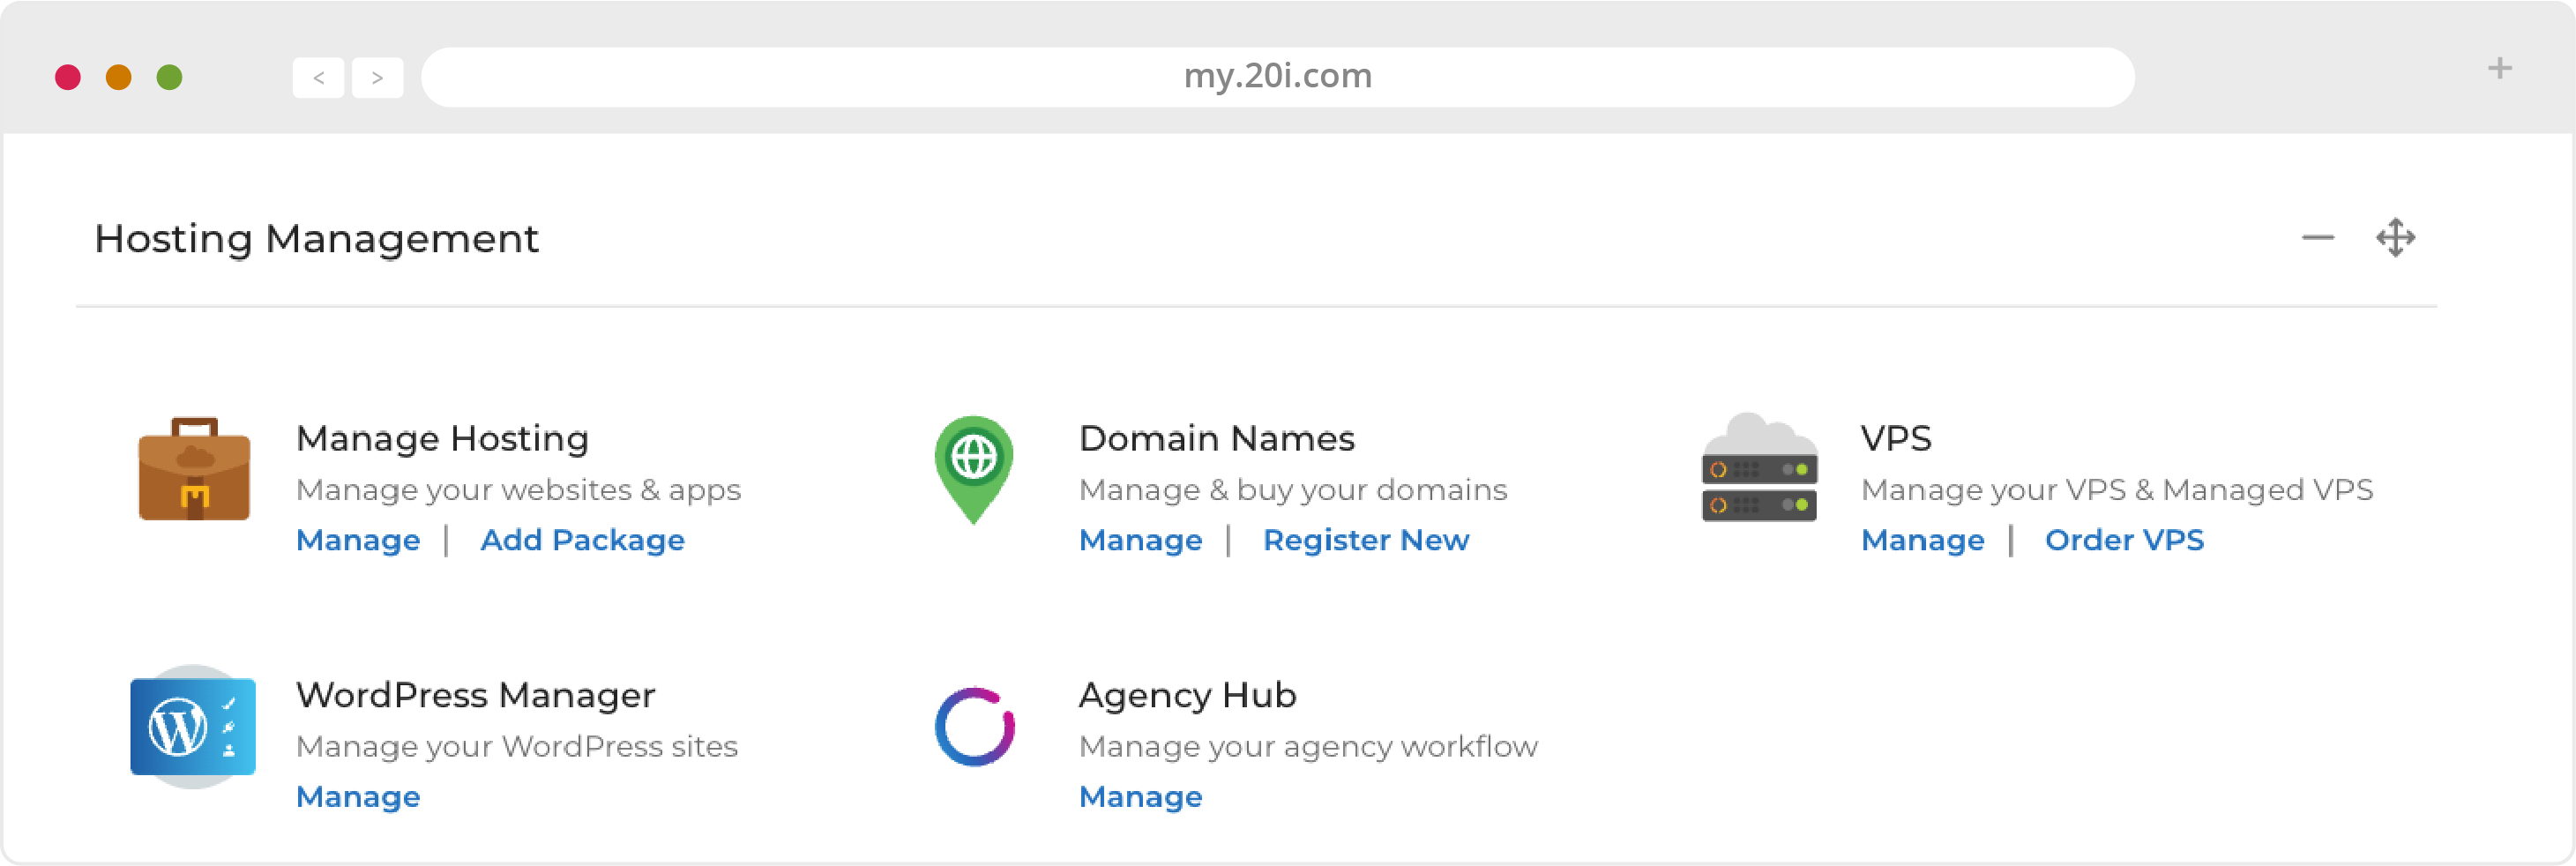Click the VPS cloud server icon

coord(1759,467)
